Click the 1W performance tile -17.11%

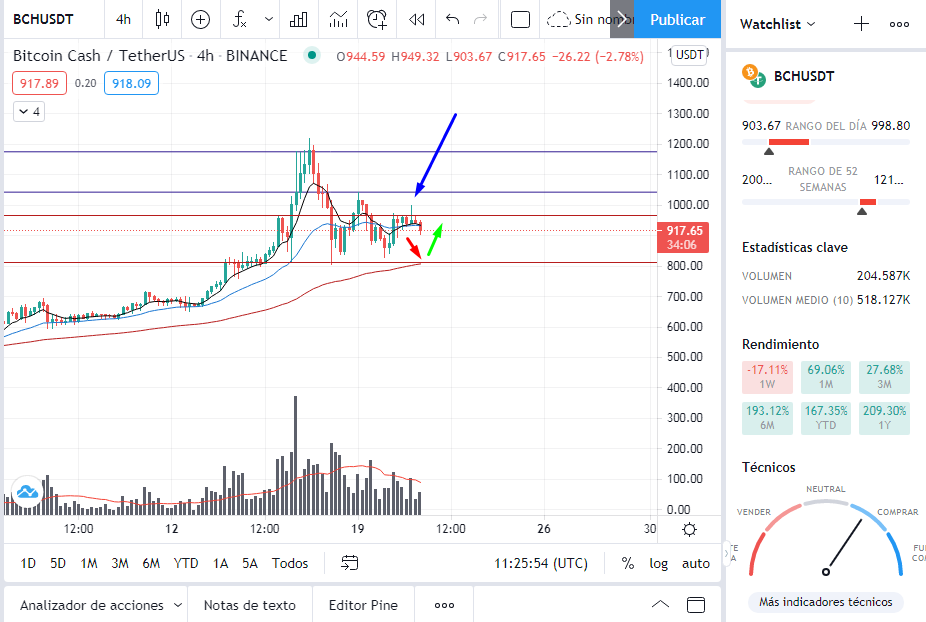(x=767, y=377)
